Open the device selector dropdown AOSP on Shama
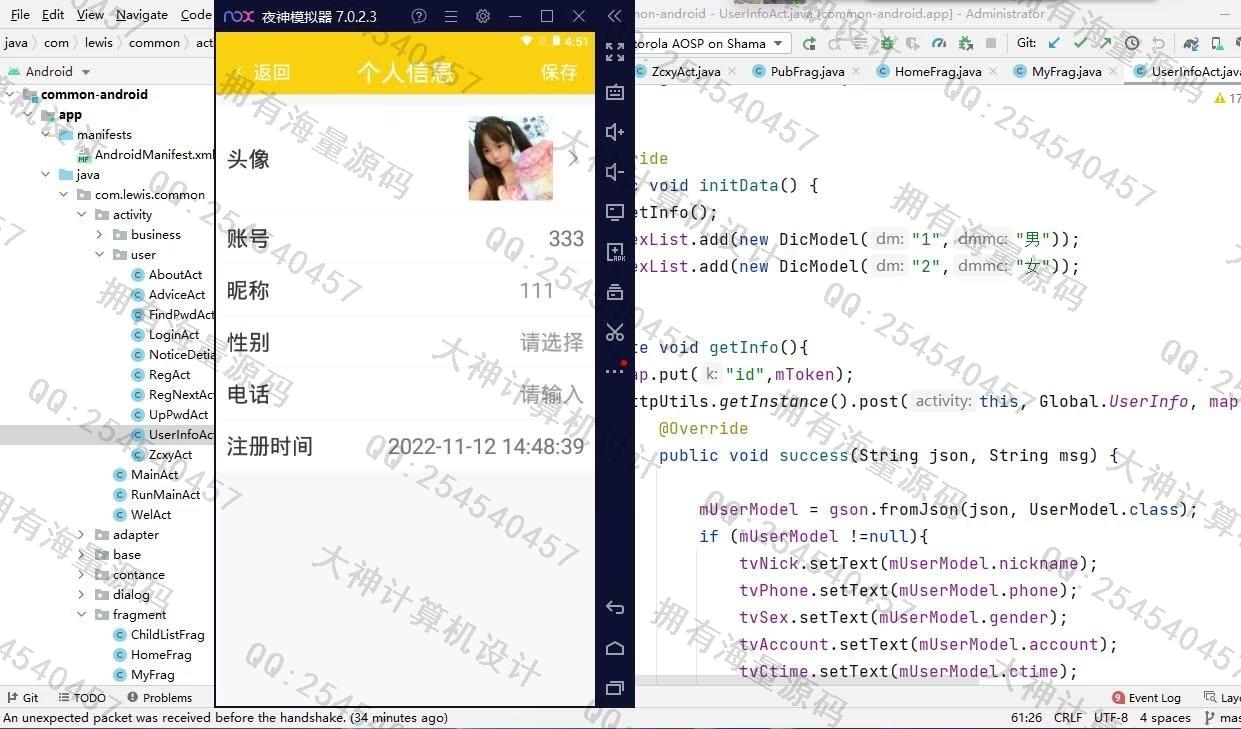 pyautogui.click(x=713, y=43)
